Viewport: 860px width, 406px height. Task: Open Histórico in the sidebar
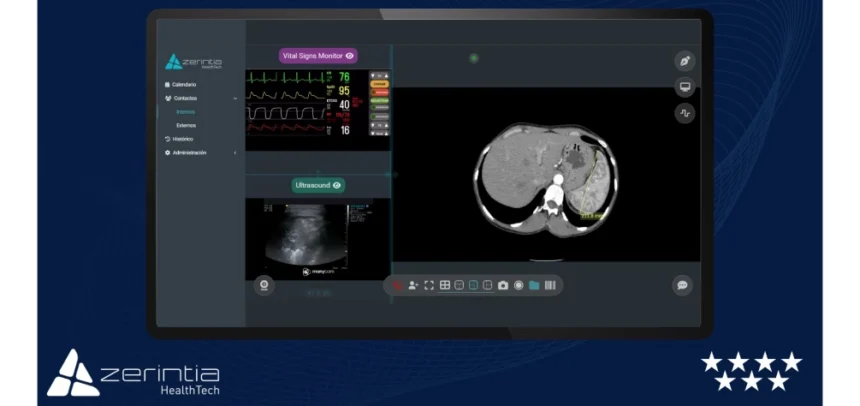click(182, 139)
